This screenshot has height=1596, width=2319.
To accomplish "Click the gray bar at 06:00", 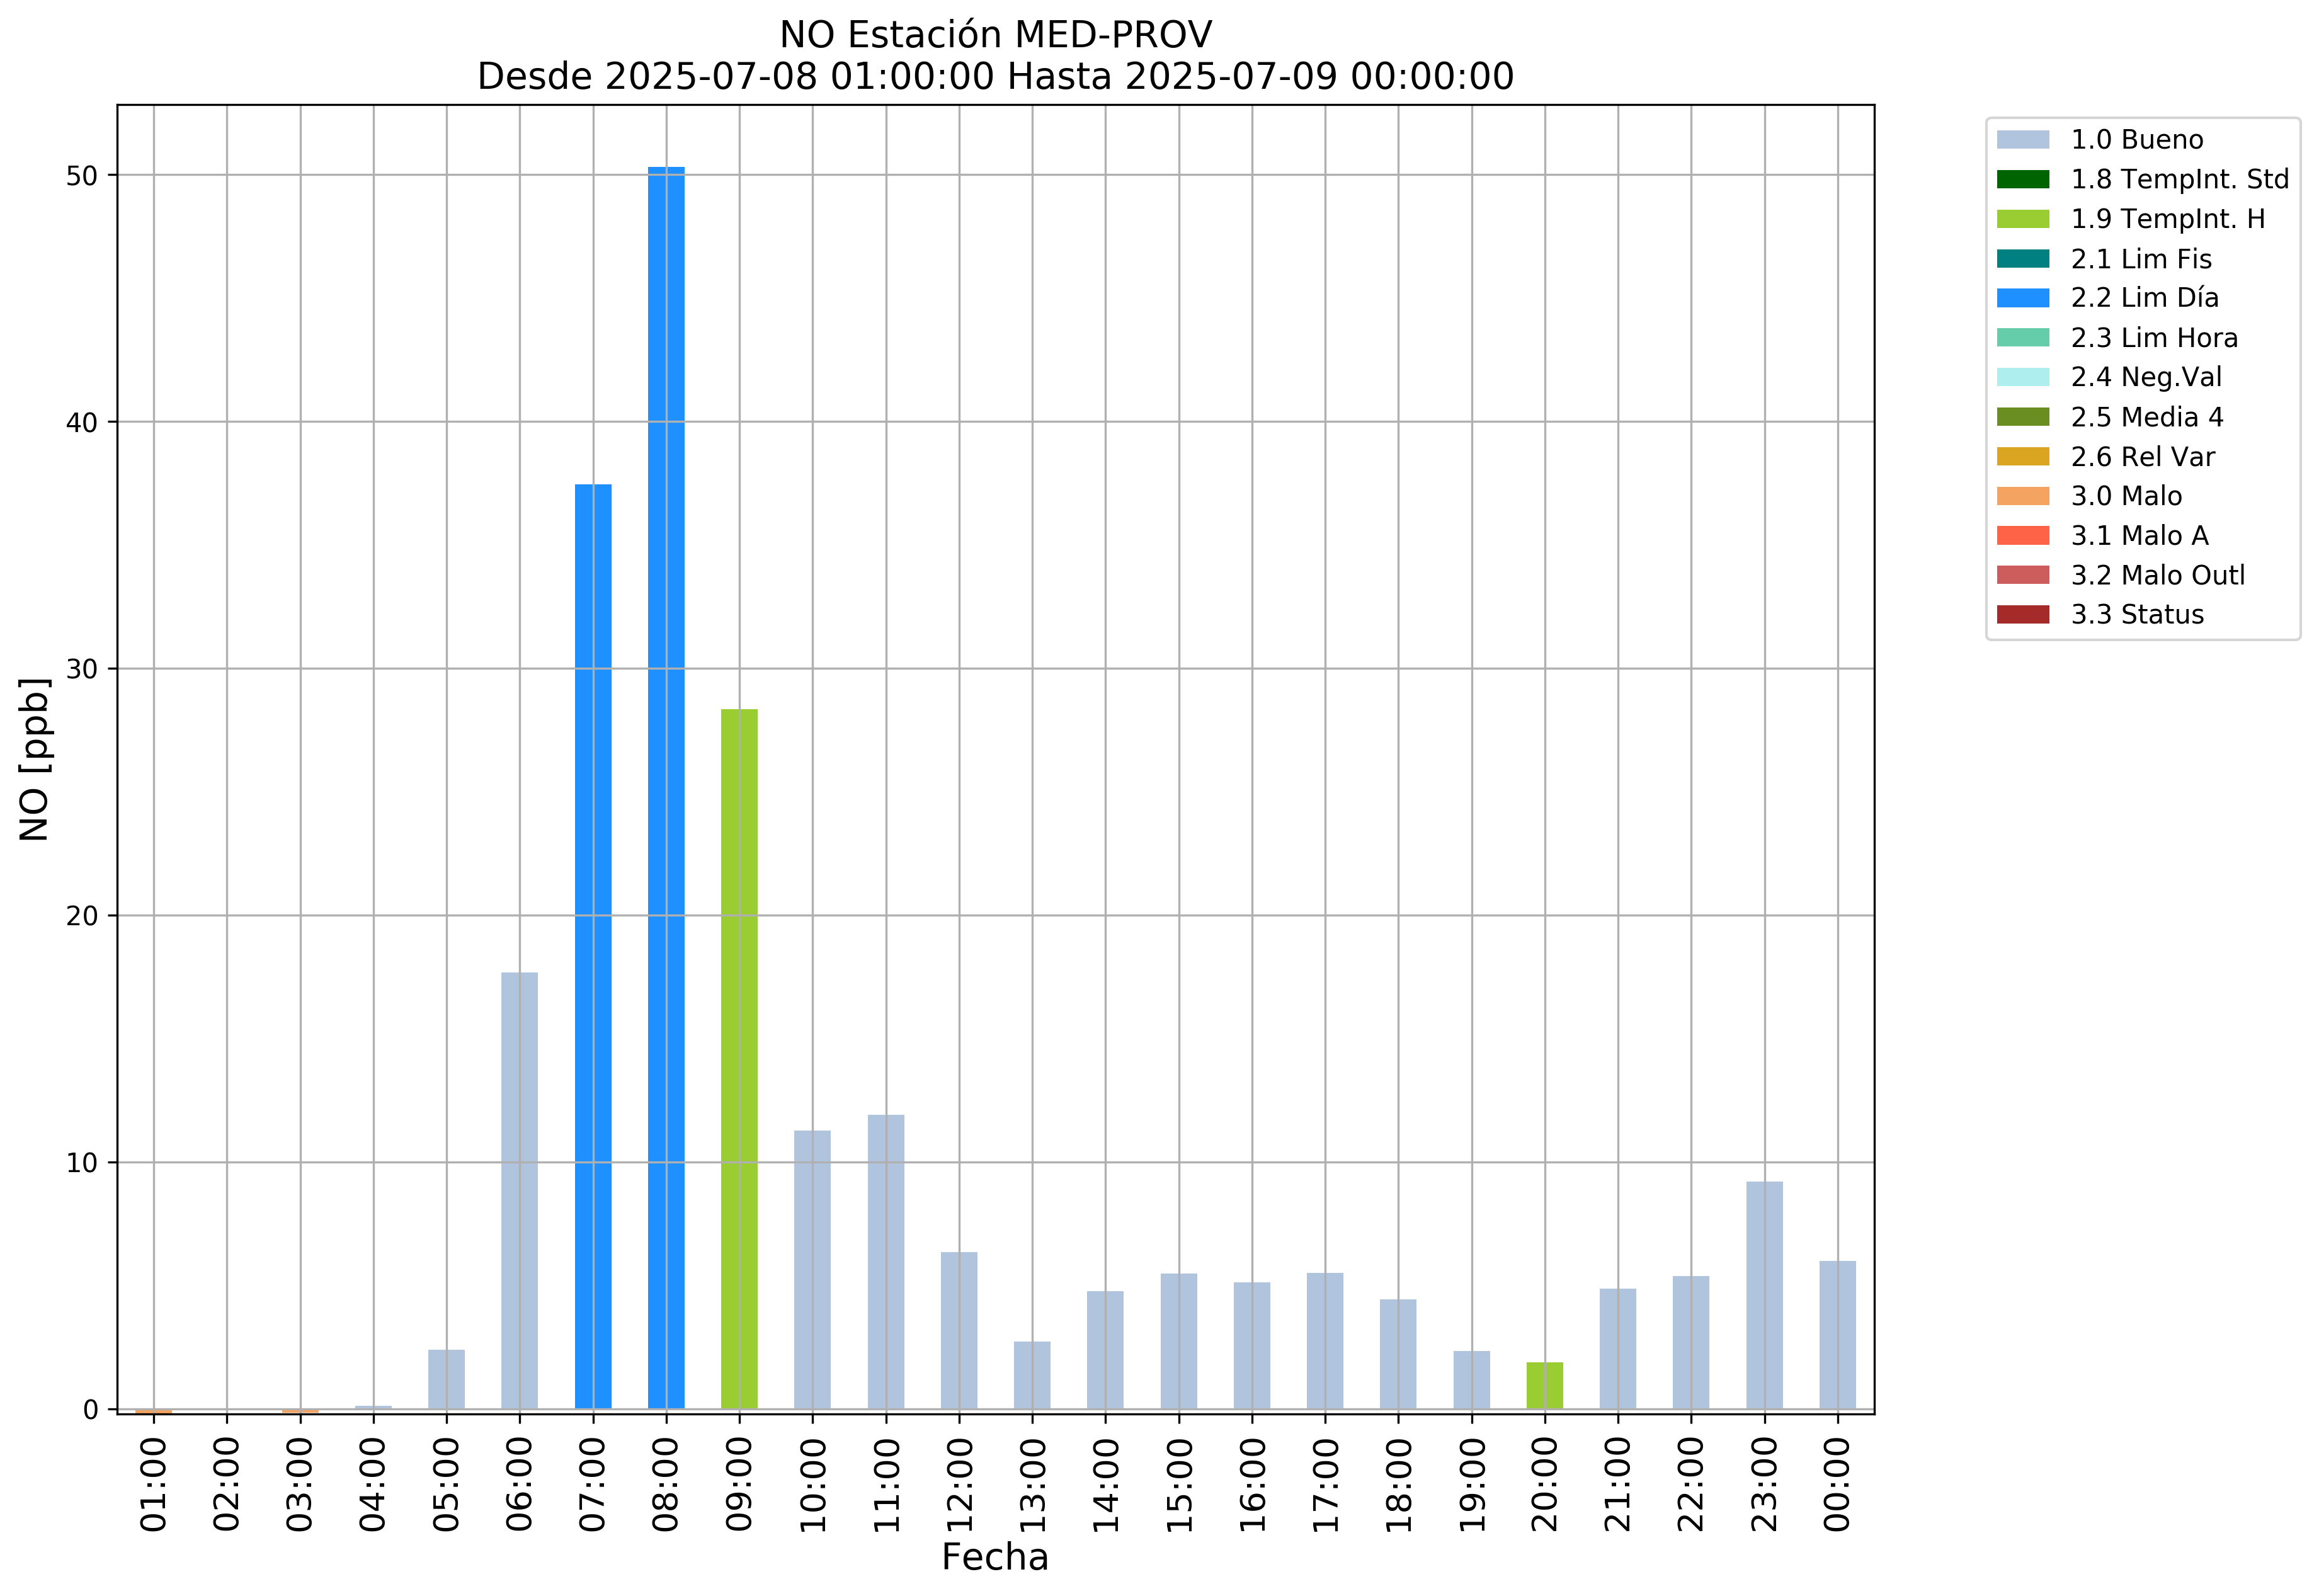I will tap(519, 1190).
